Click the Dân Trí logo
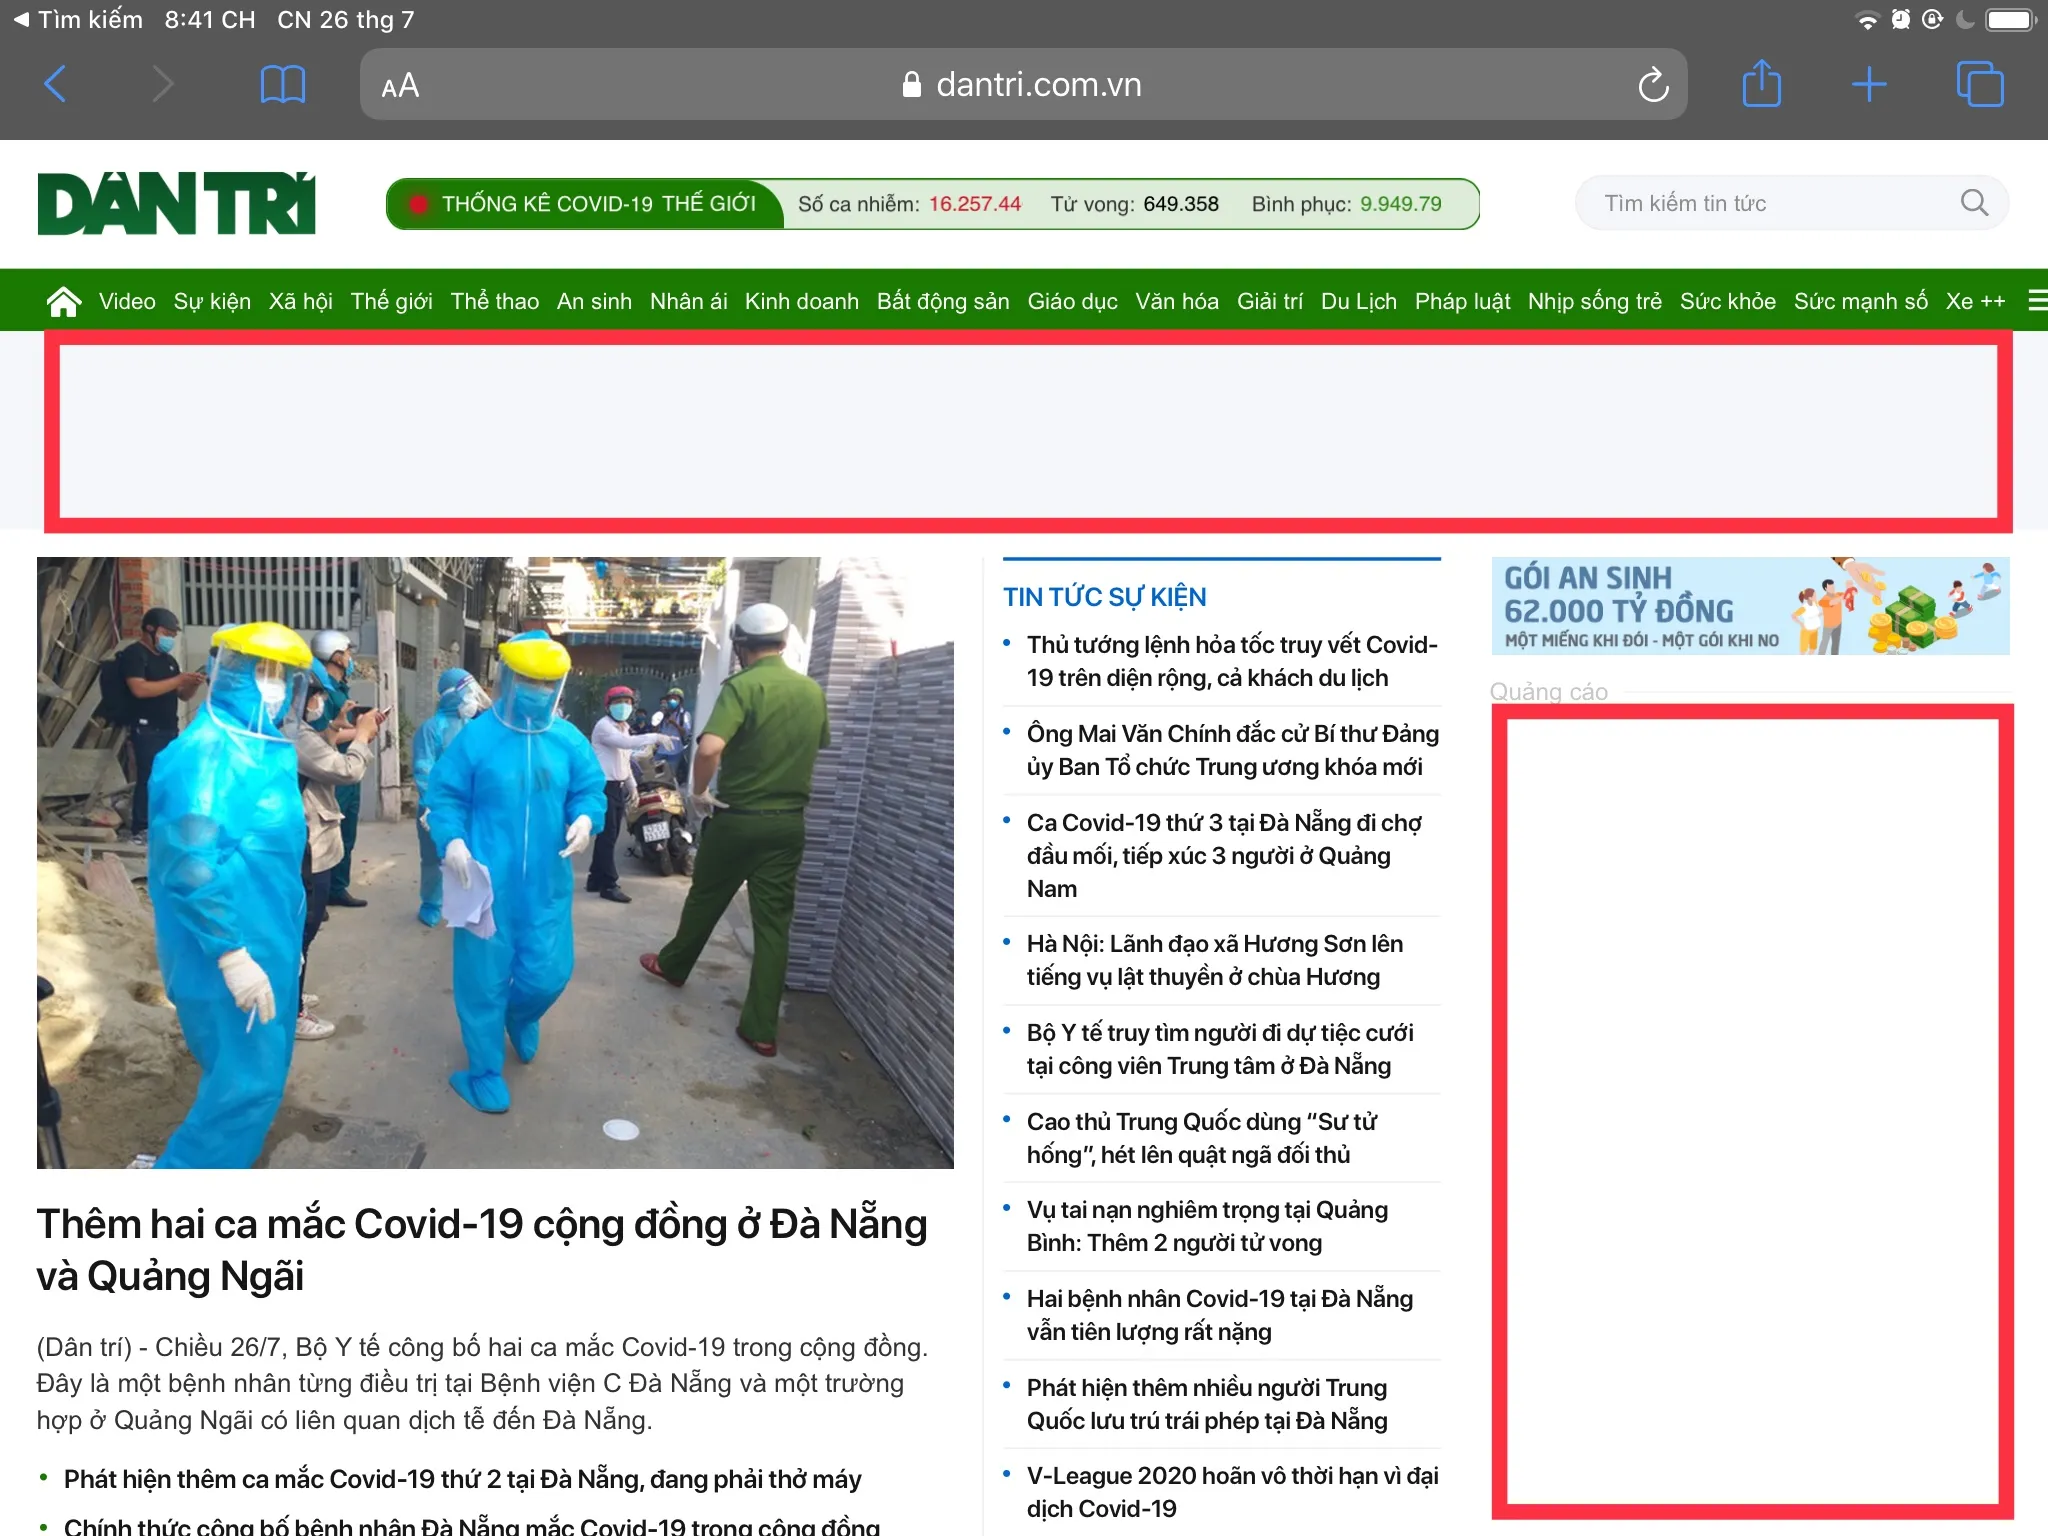Screen dimensions: 2048x1536 point(177,204)
